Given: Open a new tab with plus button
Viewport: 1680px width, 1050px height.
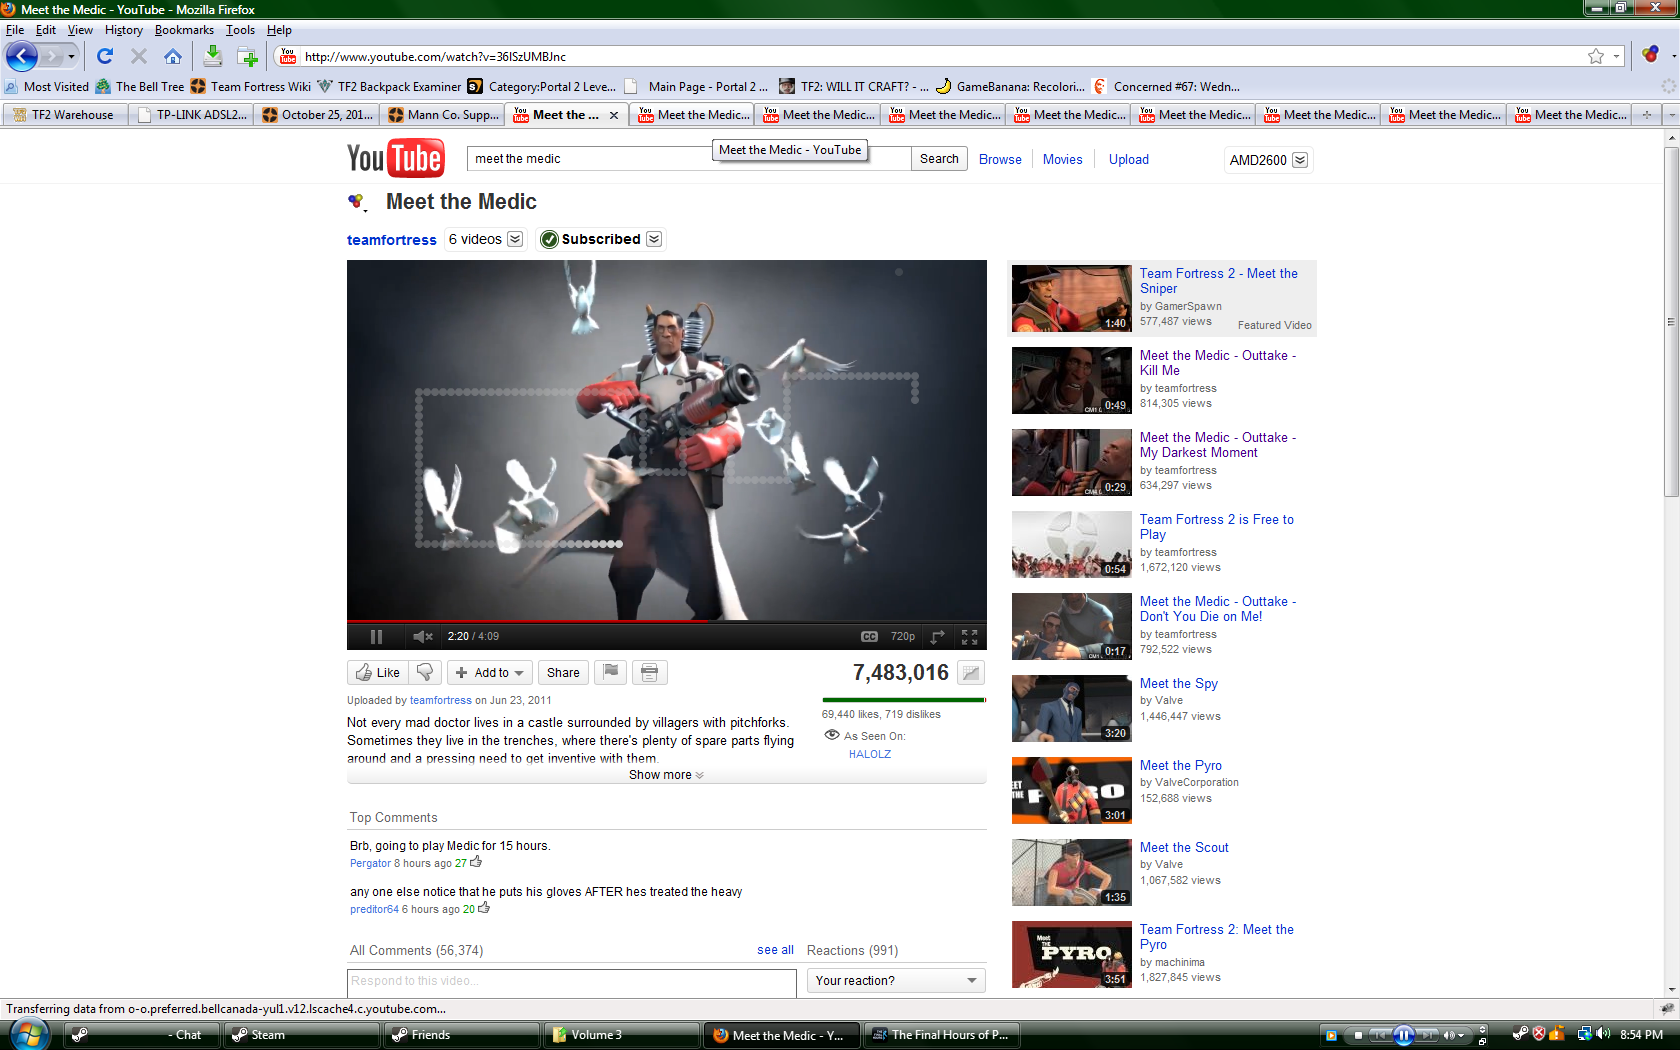Looking at the screenshot, I should tap(1646, 115).
